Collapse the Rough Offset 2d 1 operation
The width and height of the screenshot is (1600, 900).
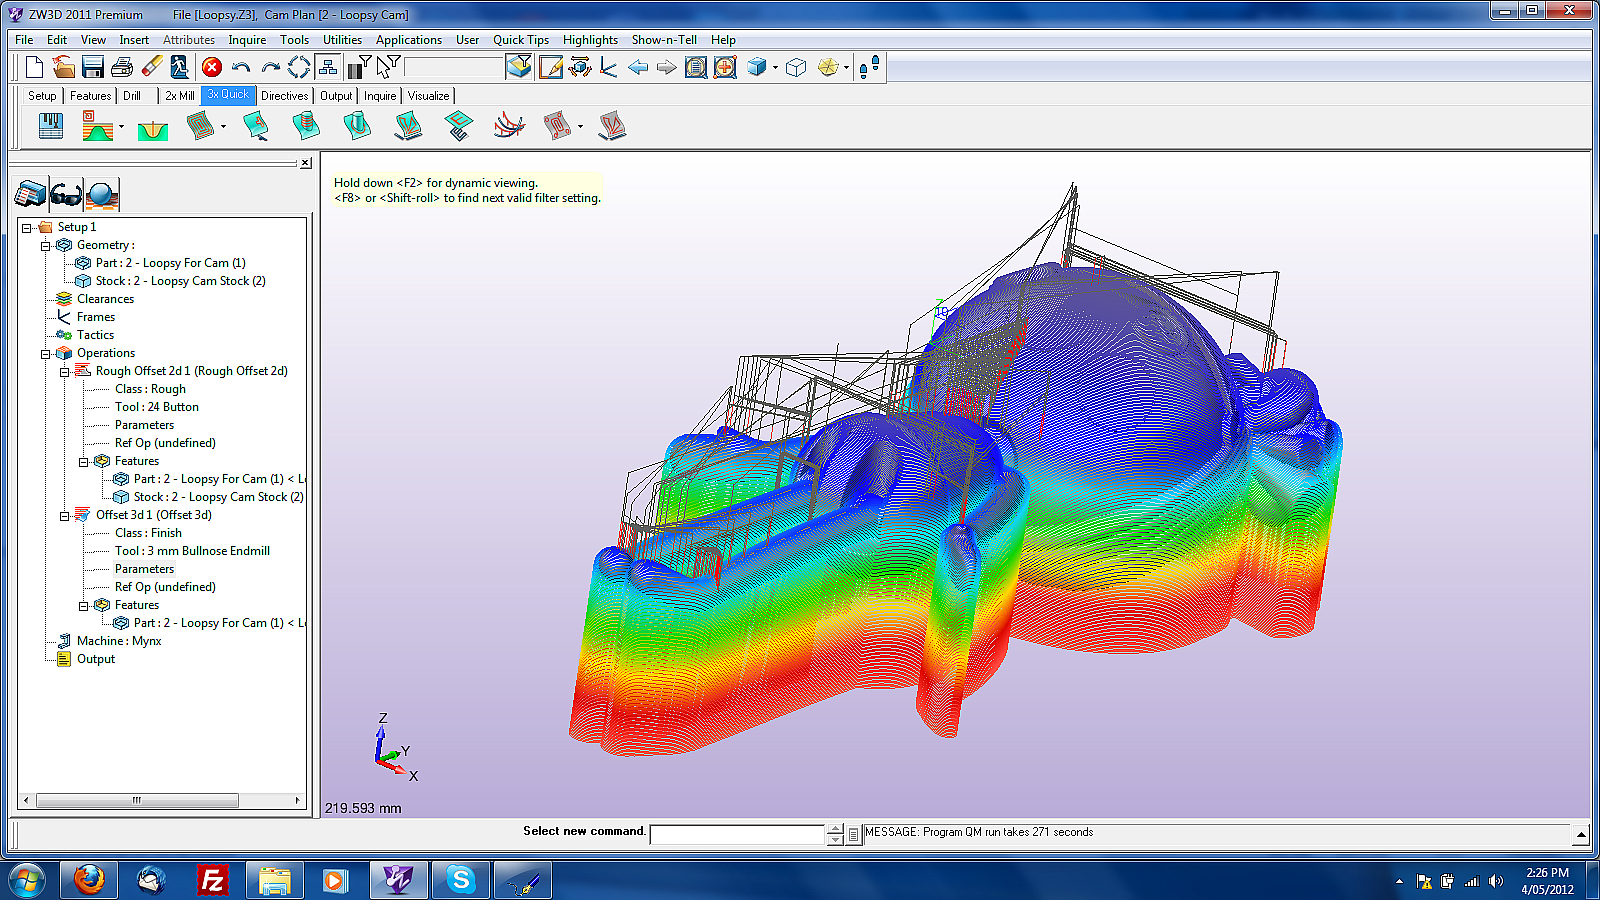(65, 372)
